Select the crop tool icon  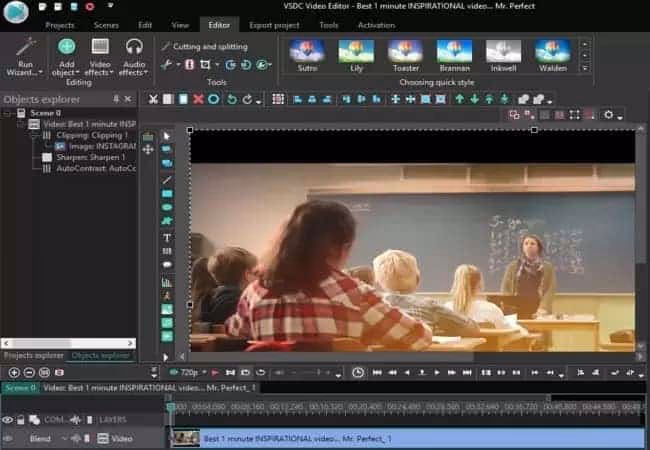[x=205, y=65]
